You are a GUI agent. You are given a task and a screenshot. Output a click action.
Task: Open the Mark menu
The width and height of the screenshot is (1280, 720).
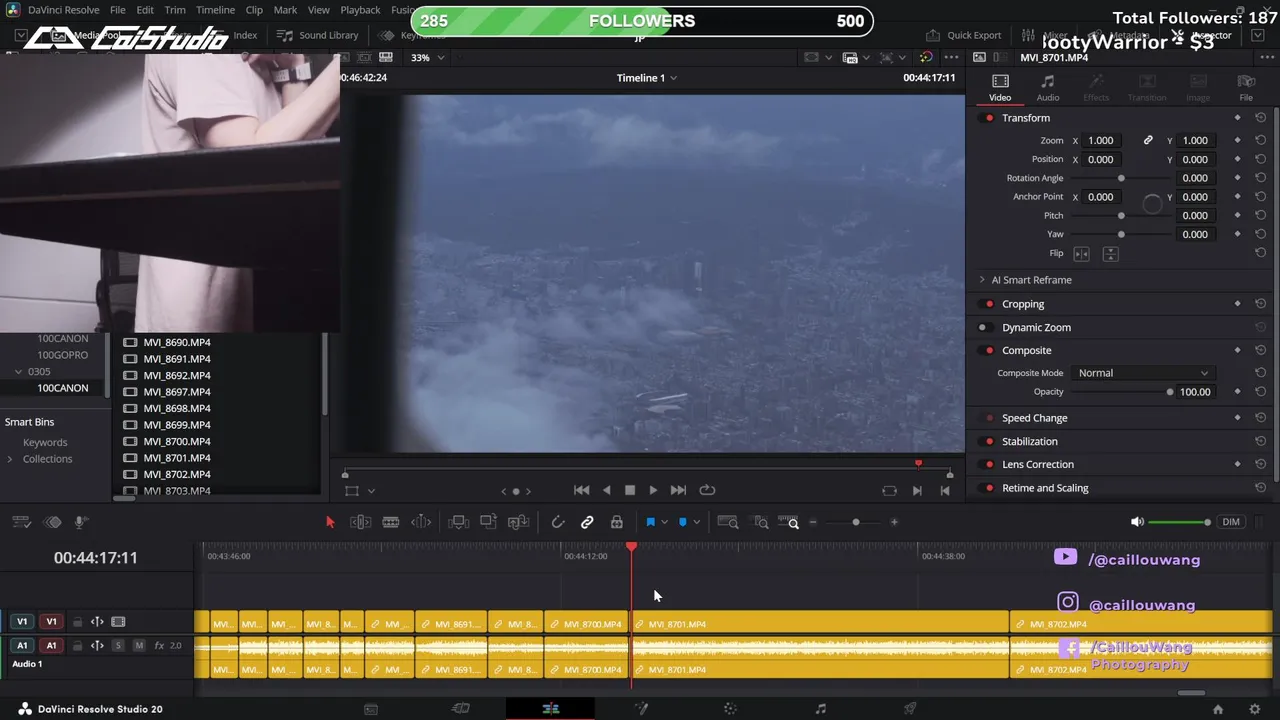tap(285, 10)
